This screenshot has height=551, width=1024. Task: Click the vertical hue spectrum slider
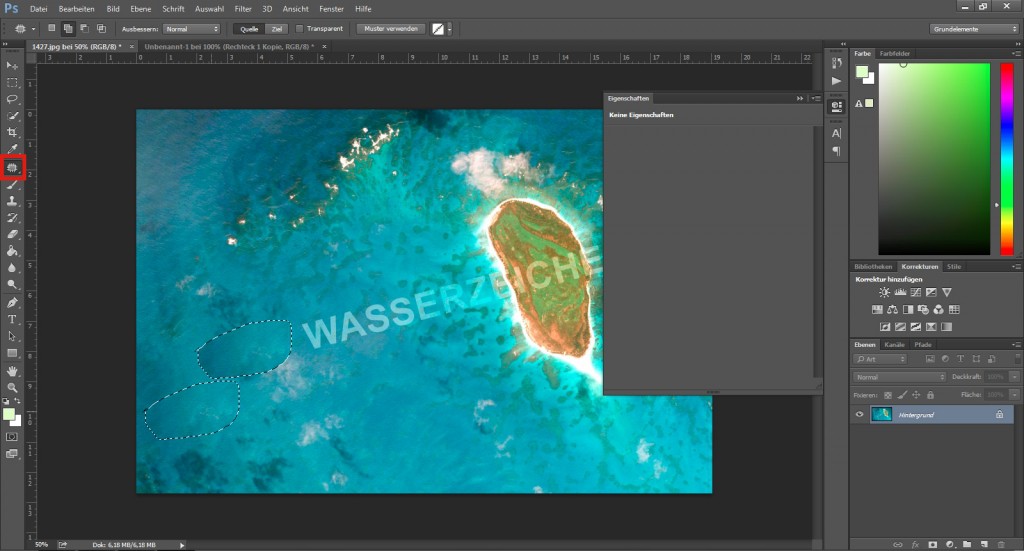(1006, 158)
